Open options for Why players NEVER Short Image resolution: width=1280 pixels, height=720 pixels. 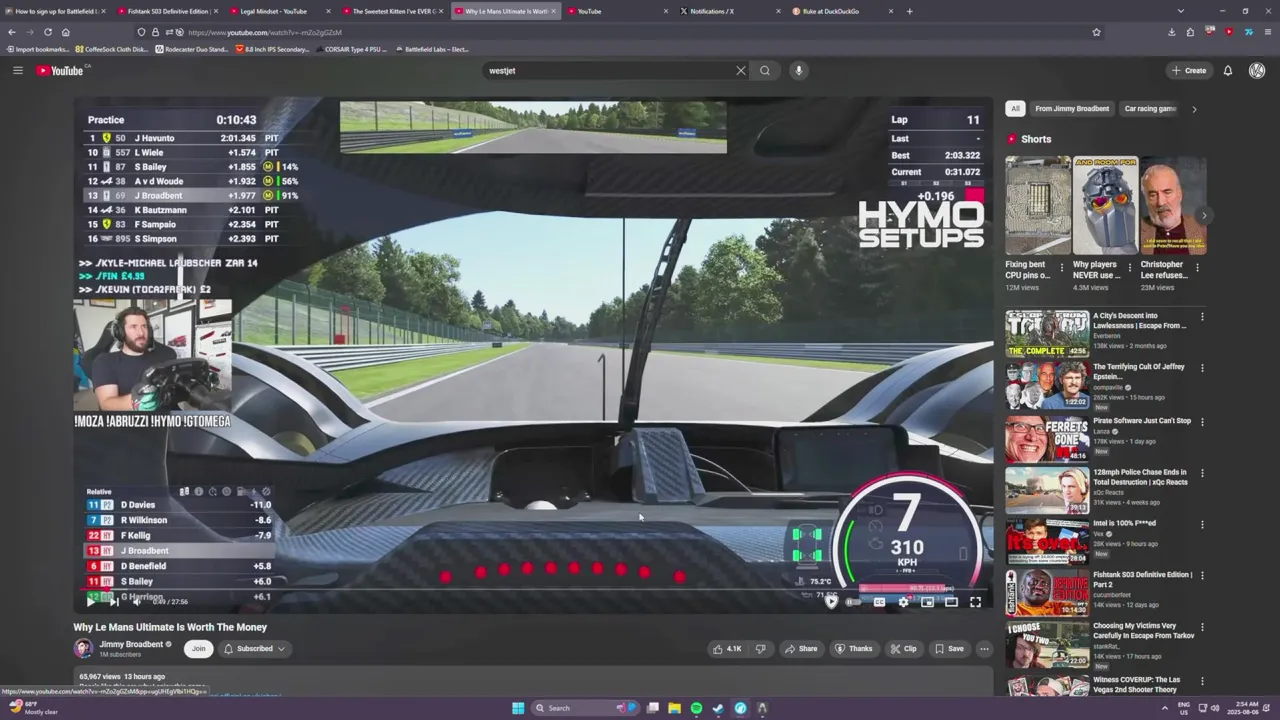pyautogui.click(x=1130, y=267)
